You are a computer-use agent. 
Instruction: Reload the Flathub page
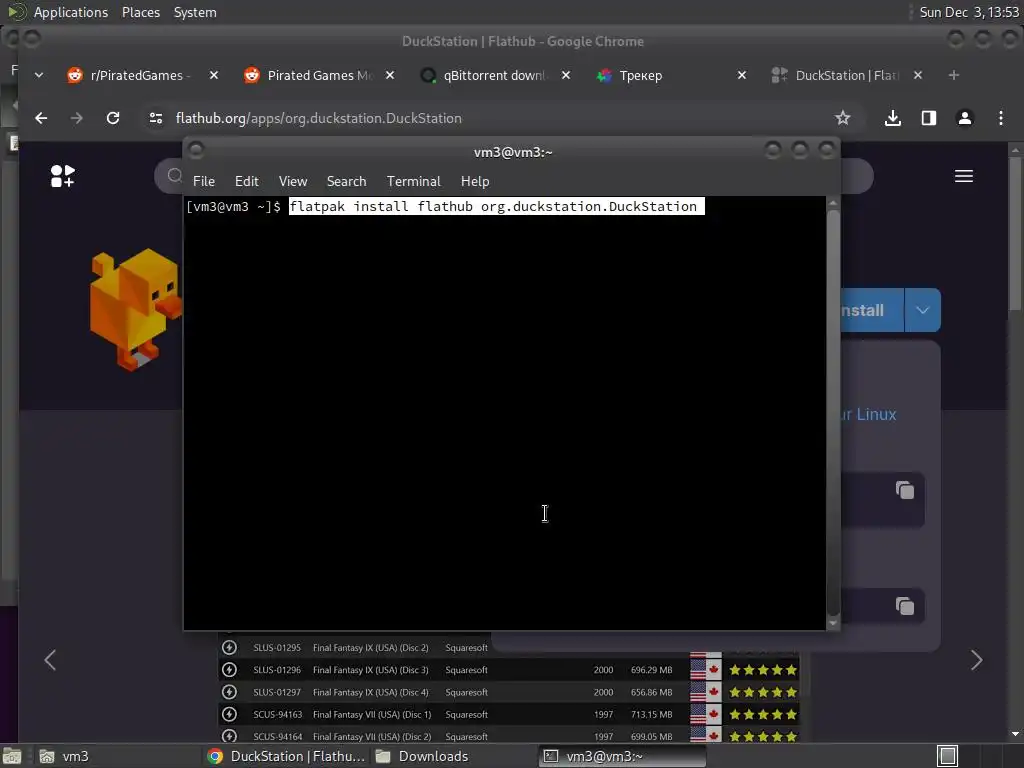(113, 118)
